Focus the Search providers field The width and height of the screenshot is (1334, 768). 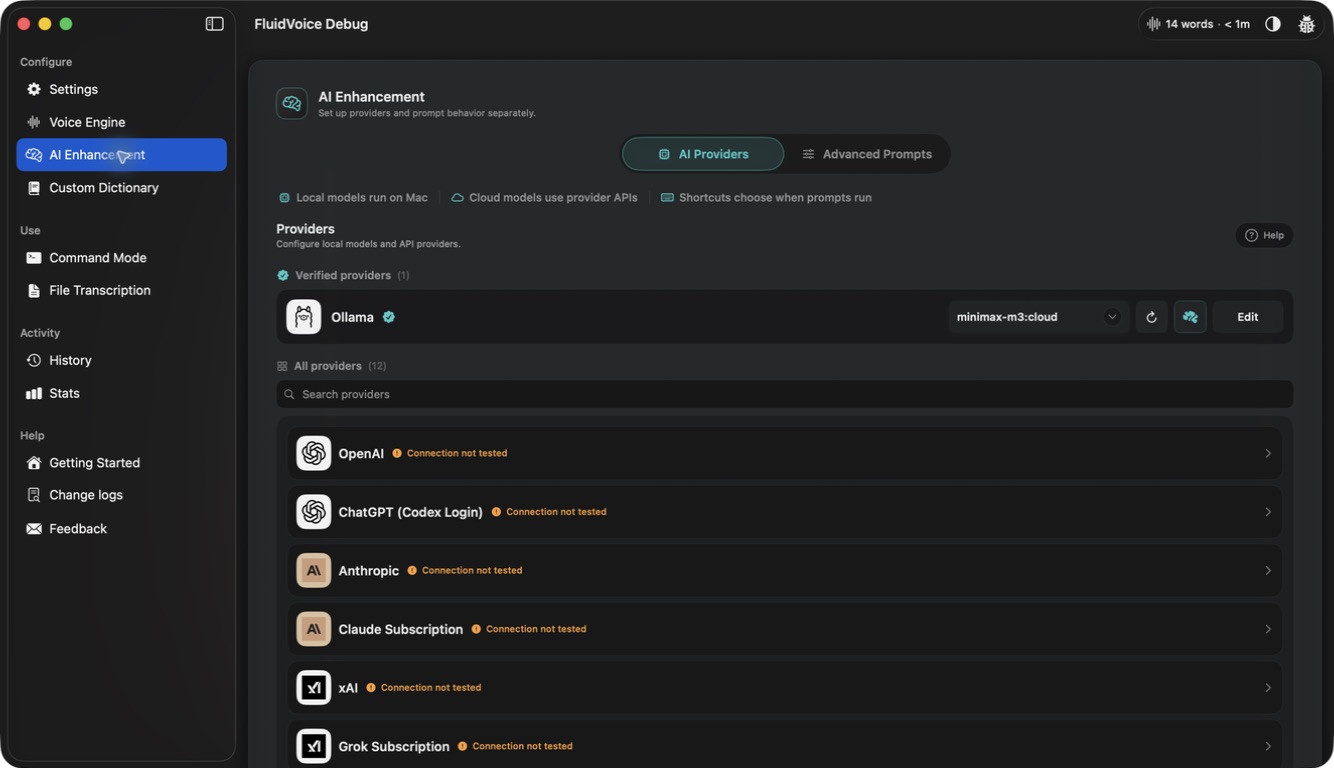pos(785,394)
